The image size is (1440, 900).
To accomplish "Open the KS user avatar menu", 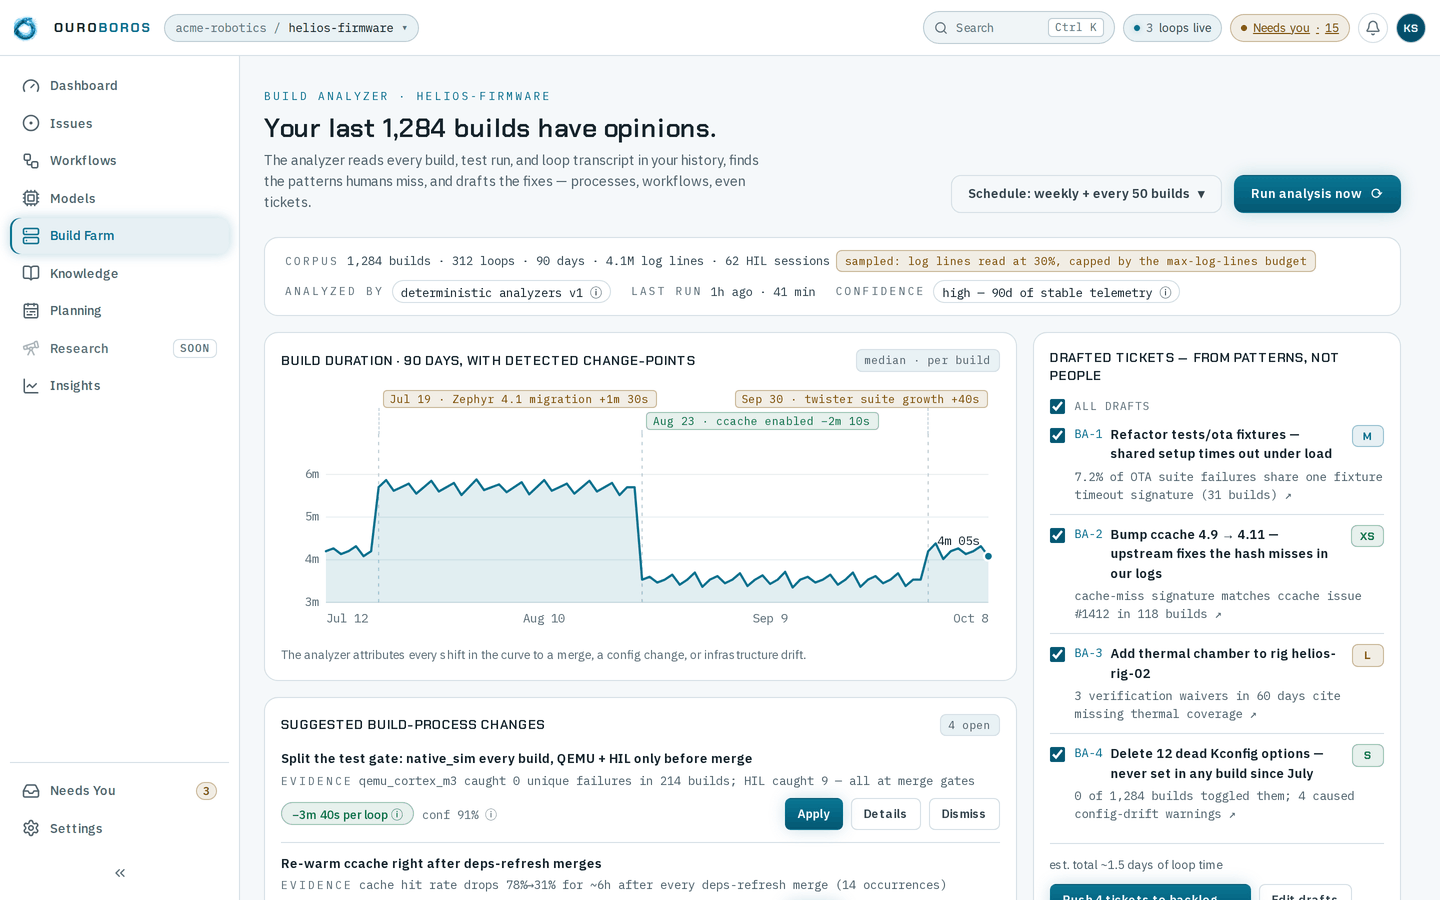I will pyautogui.click(x=1411, y=28).
